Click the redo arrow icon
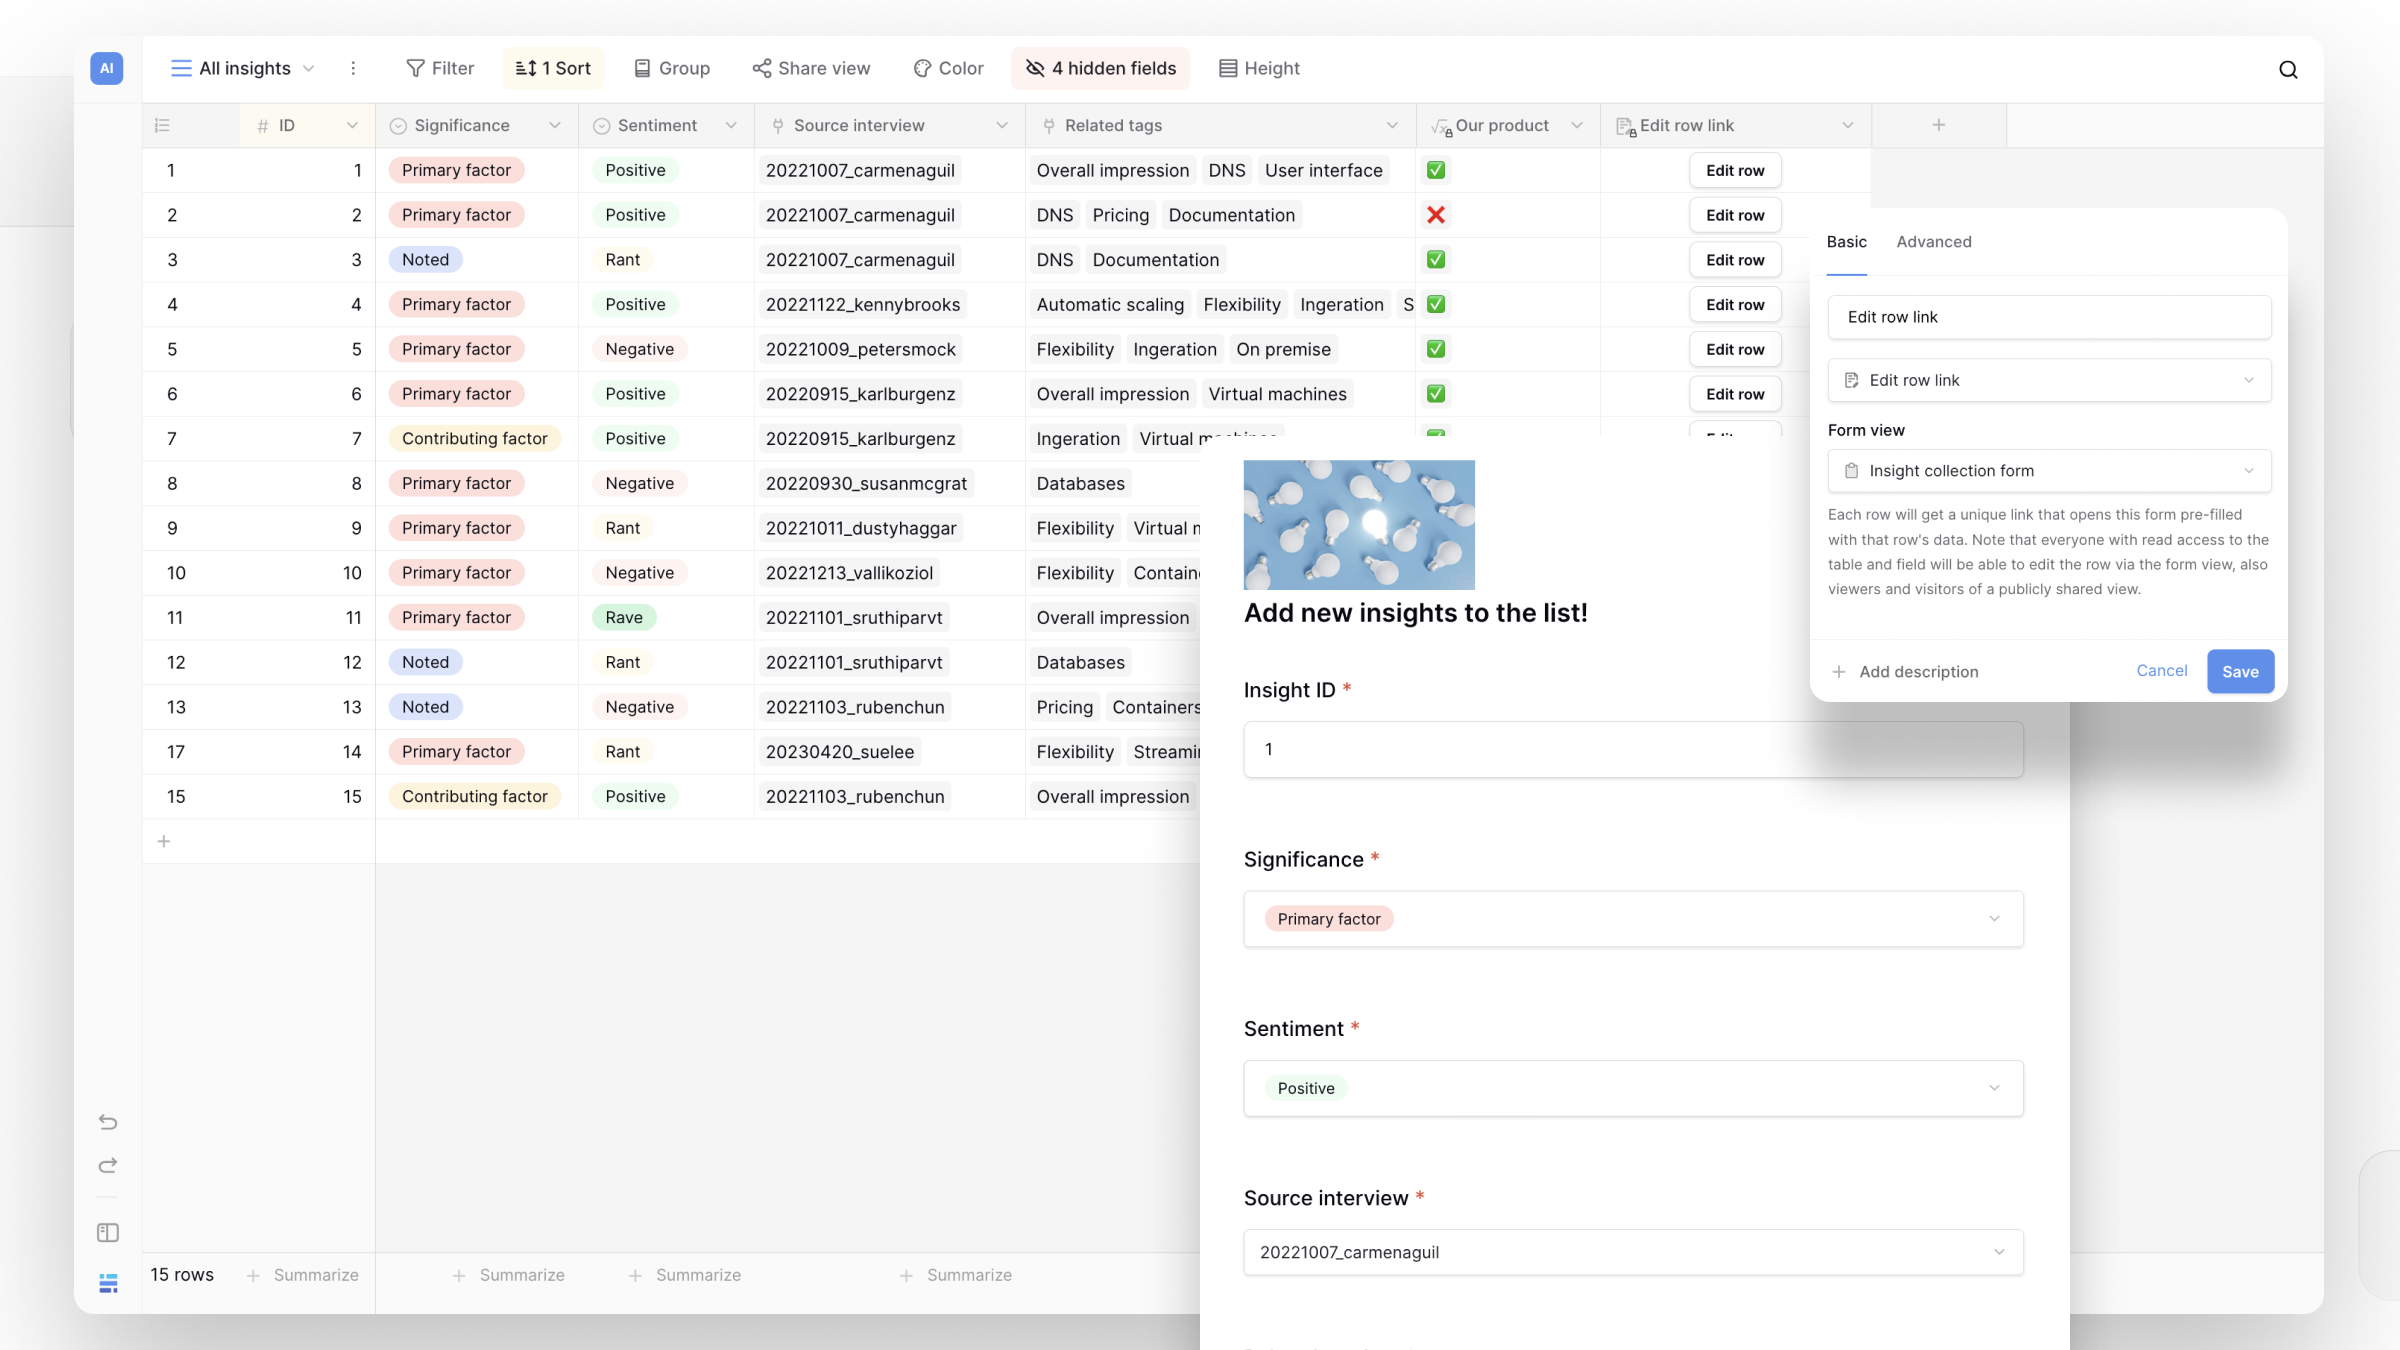This screenshot has width=2400, height=1350. [x=107, y=1165]
